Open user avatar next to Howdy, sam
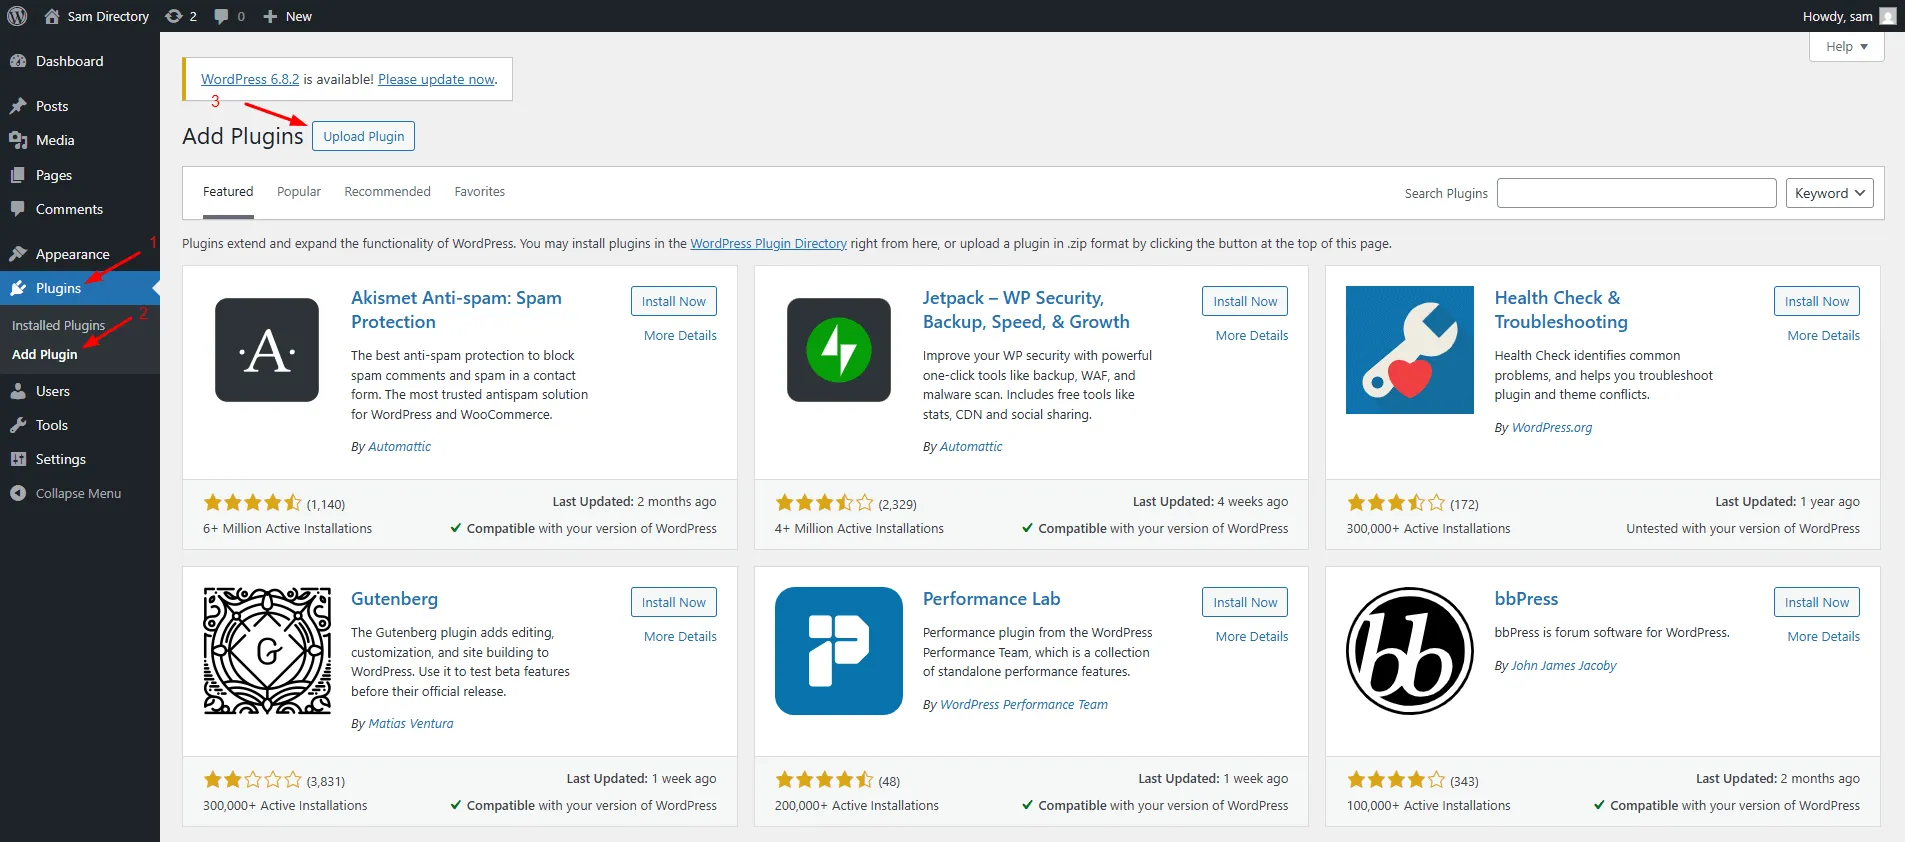 coord(1888,16)
